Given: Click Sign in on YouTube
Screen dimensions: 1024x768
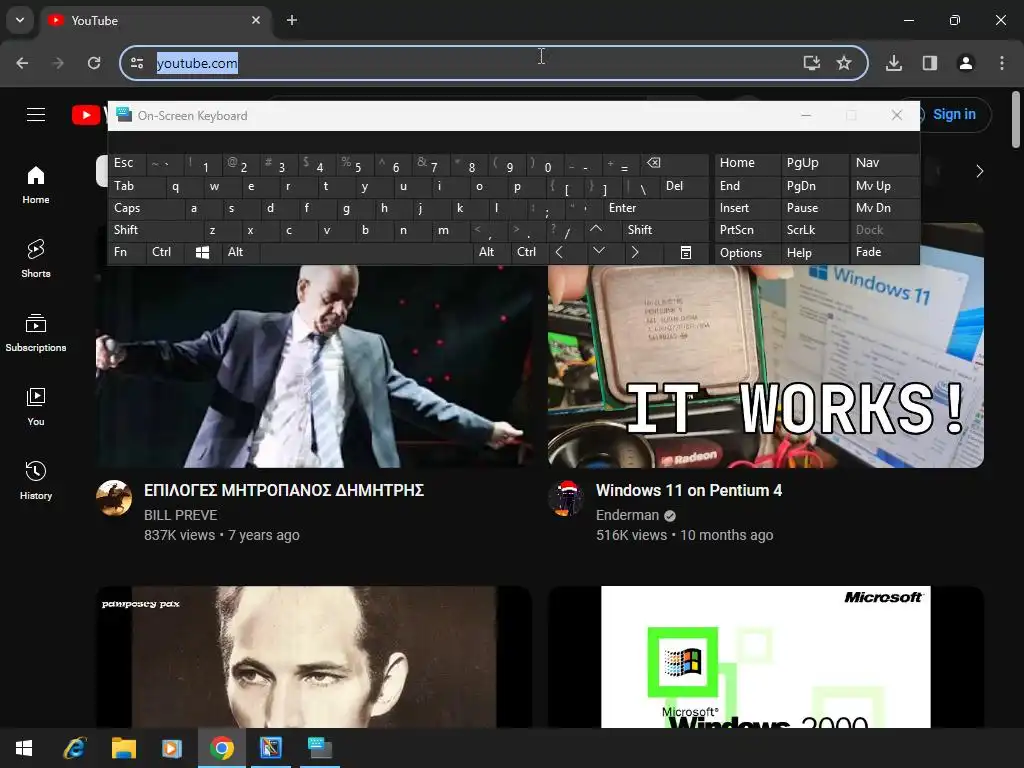Looking at the screenshot, I should [x=954, y=114].
